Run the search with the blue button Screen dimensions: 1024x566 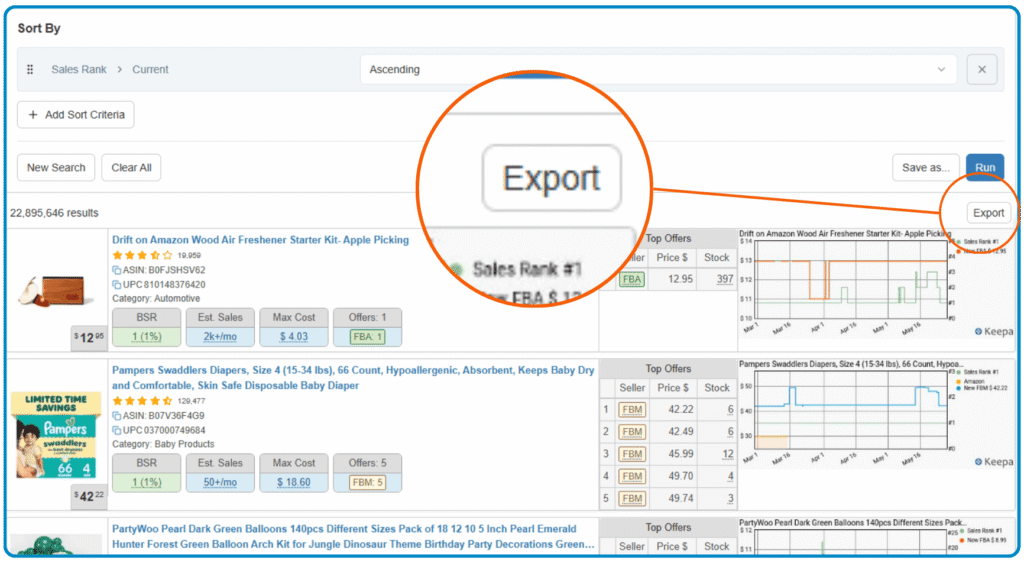click(x=985, y=167)
